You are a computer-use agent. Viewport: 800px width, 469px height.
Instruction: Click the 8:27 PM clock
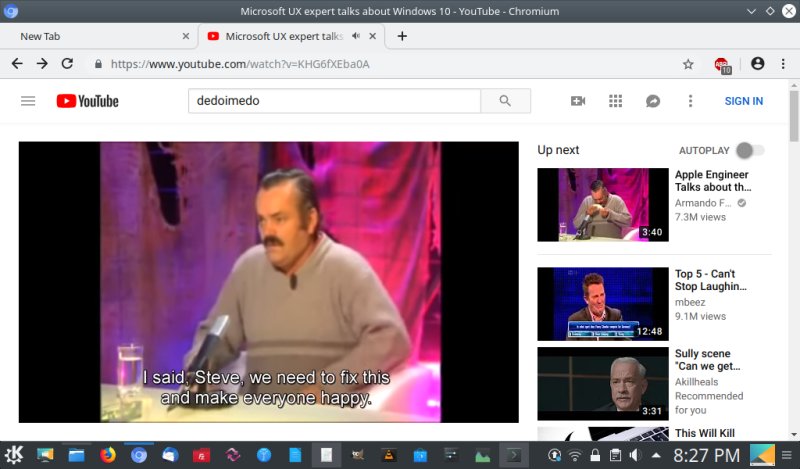tap(706, 455)
